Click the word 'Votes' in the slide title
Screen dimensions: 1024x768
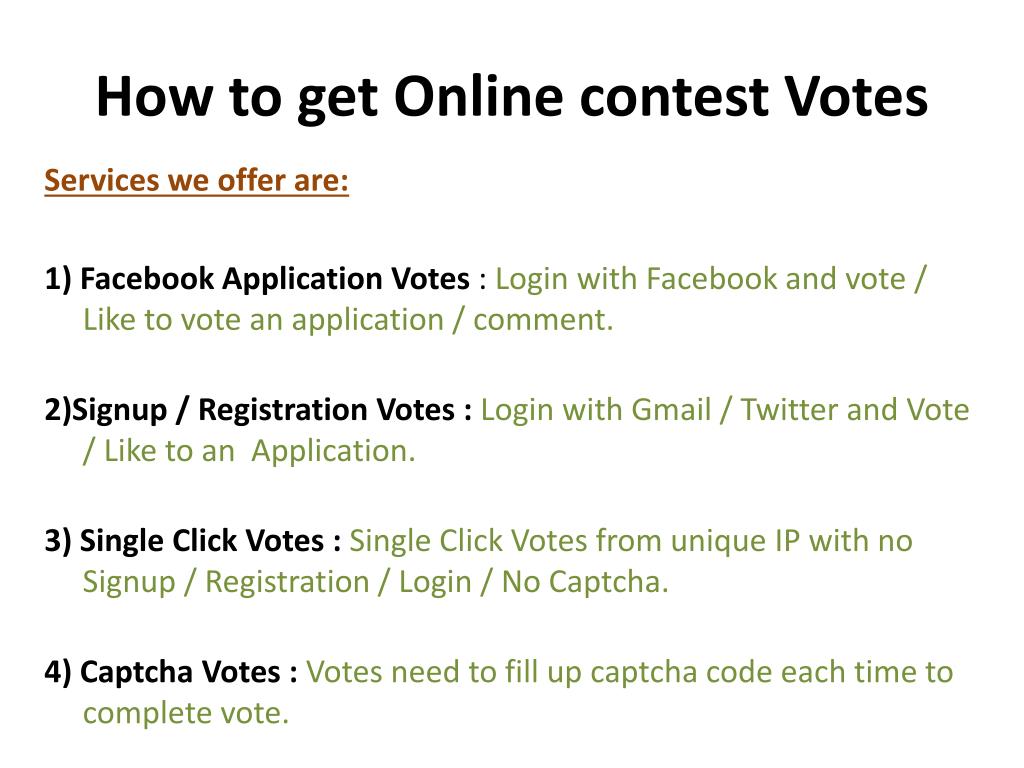tap(856, 97)
